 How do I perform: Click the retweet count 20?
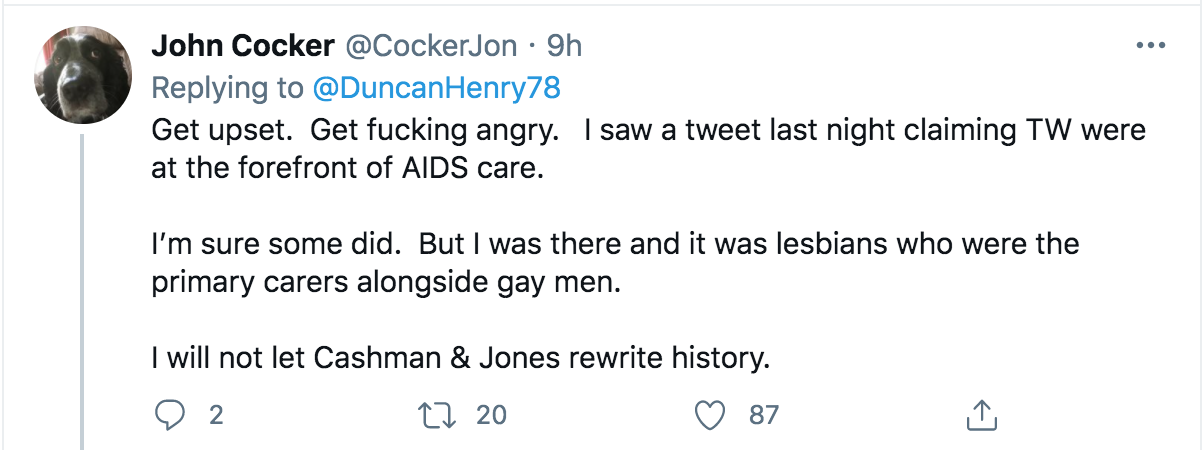tap(491, 414)
